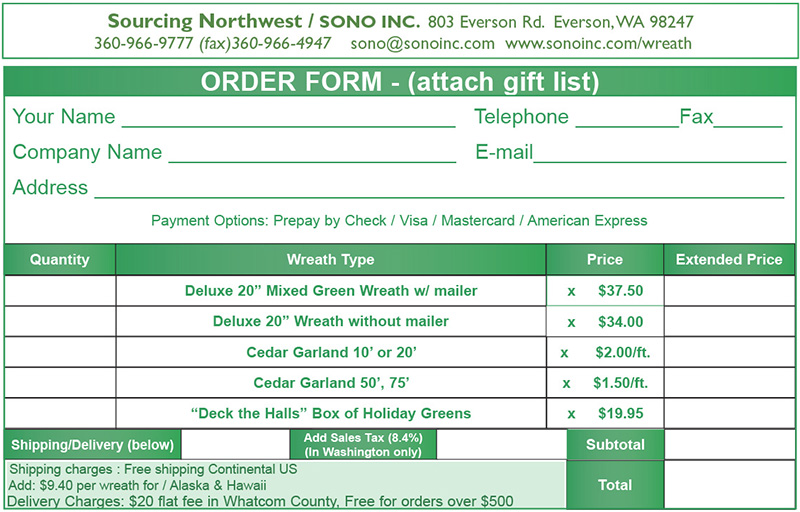Click extended price cell for $19.95 item
This screenshot has height=512, width=800.
click(x=730, y=413)
